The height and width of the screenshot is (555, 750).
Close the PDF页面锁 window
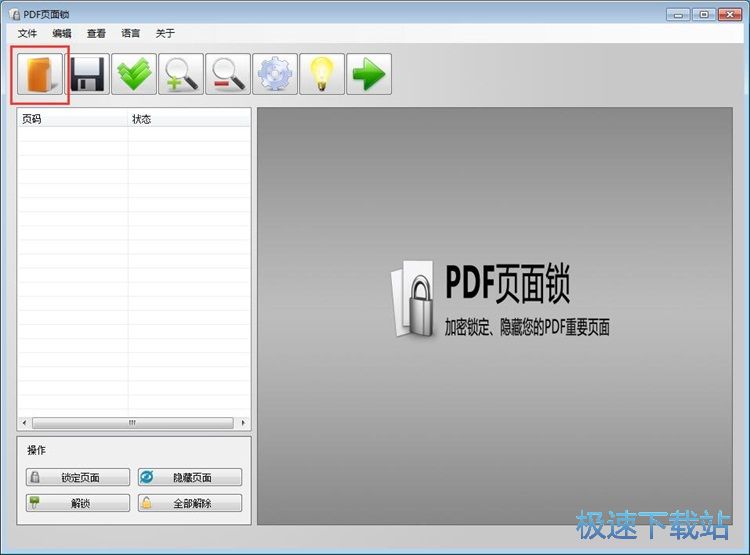730,15
